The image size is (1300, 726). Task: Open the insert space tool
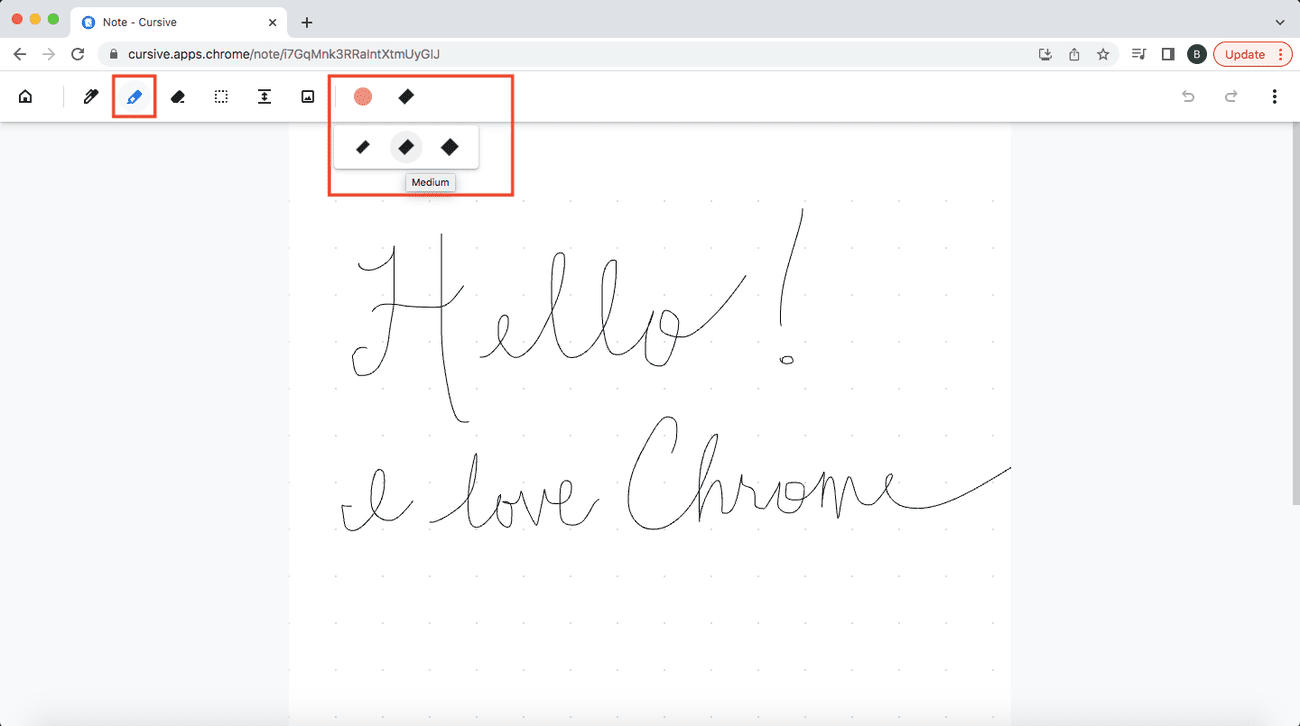click(x=264, y=96)
